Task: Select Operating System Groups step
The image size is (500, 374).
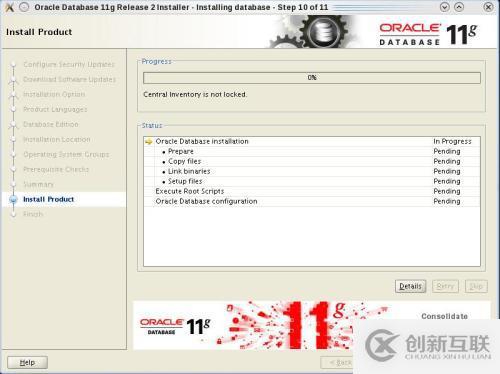Action: 66,154
